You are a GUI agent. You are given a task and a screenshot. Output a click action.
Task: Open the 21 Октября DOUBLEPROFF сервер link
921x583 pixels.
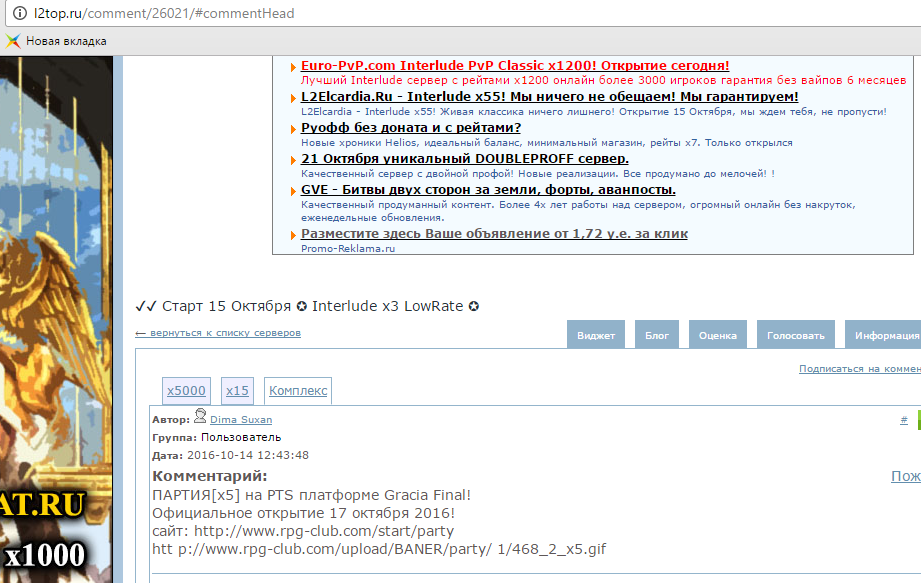(x=465, y=159)
